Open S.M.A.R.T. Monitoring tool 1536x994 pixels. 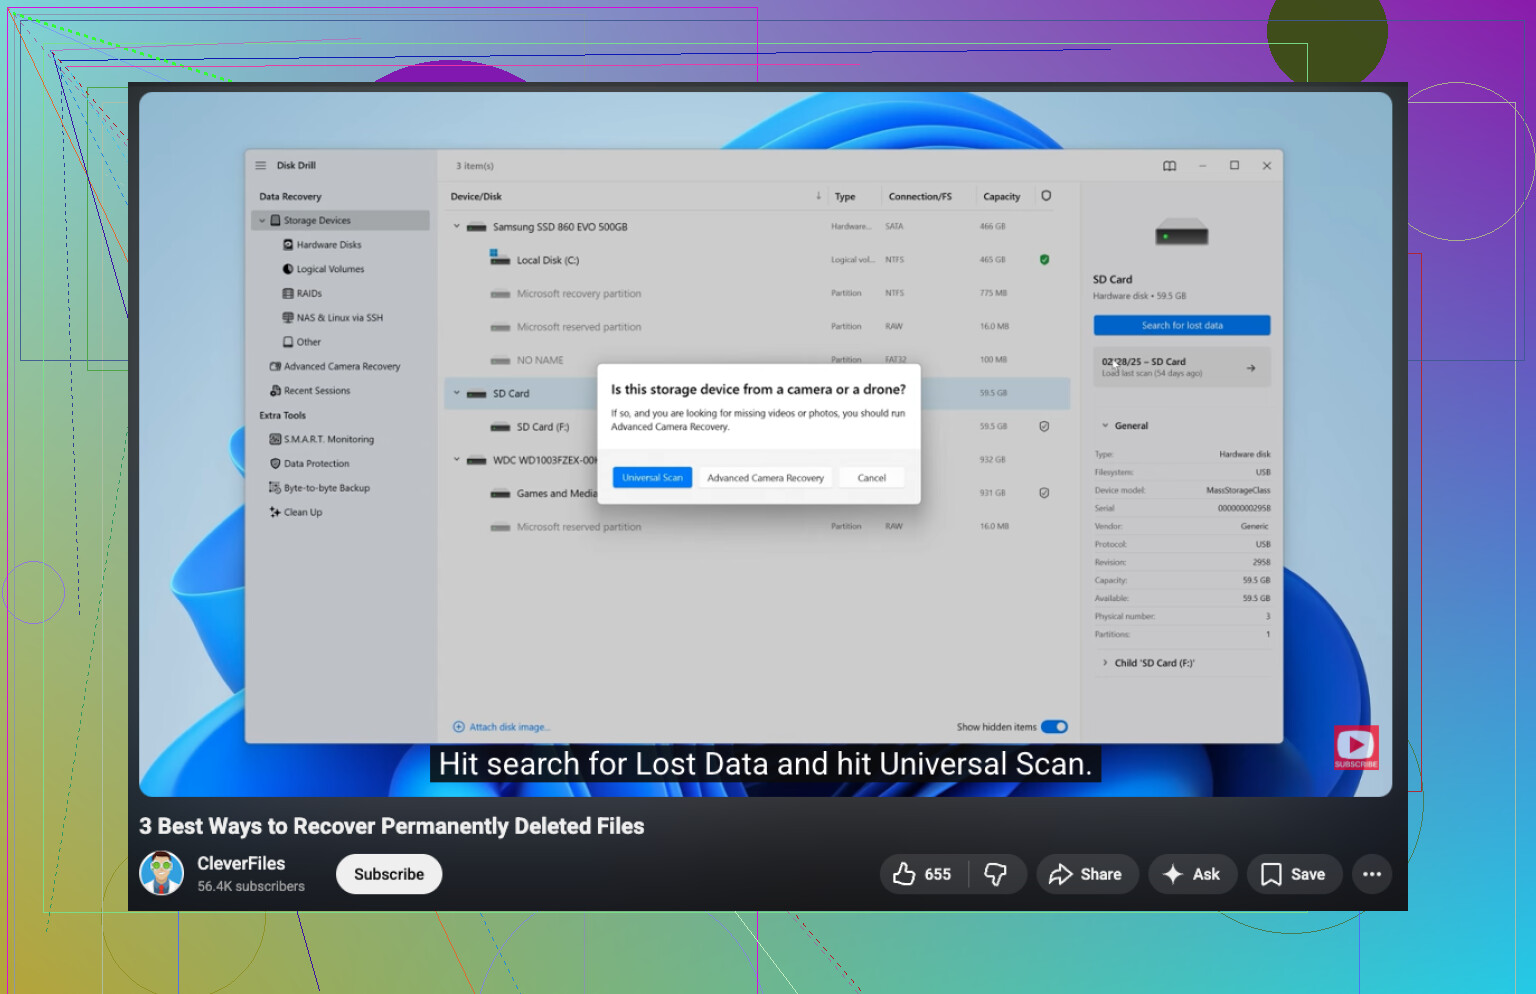coord(322,440)
